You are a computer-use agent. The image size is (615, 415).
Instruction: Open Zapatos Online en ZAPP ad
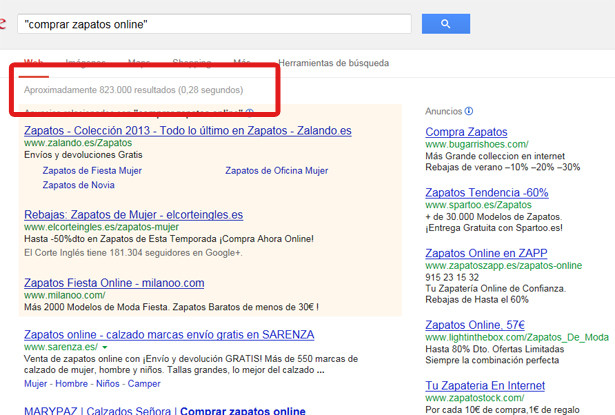(x=486, y=253)
